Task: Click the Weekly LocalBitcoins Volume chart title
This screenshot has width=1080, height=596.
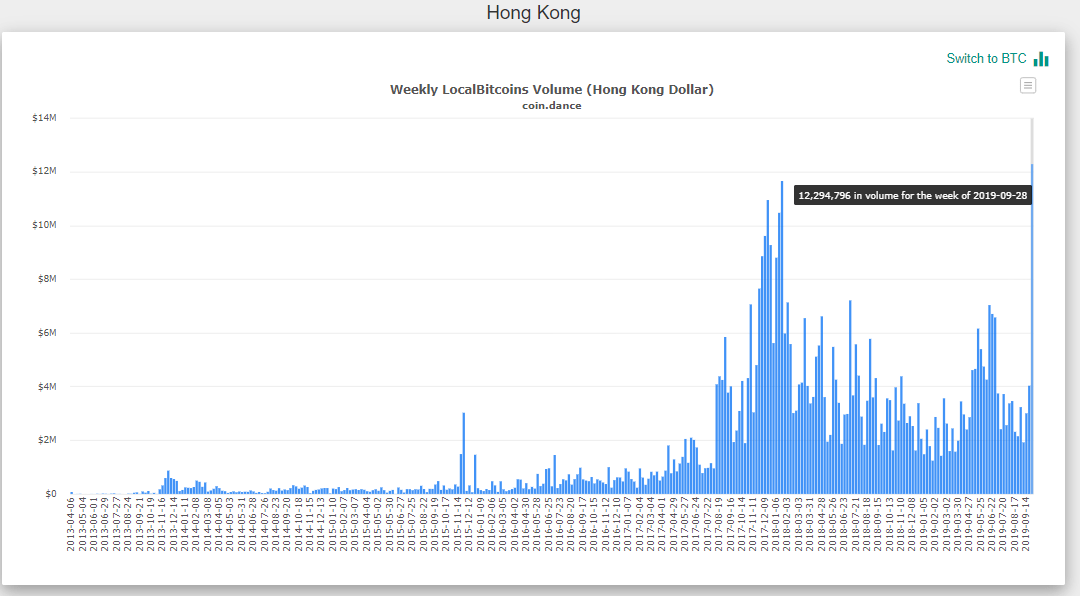Action: 551,90
